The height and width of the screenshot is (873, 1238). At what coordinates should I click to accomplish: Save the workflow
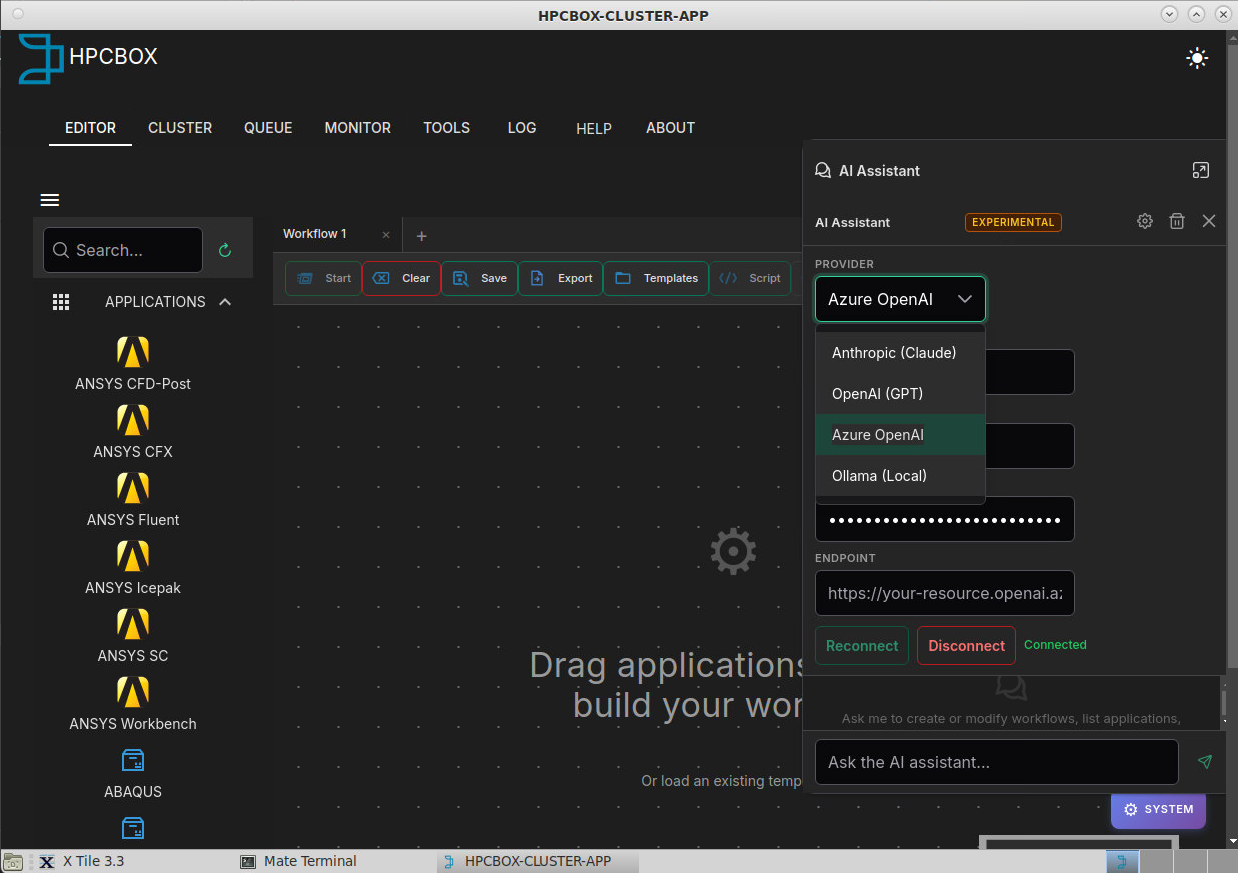tap(479, 278)
